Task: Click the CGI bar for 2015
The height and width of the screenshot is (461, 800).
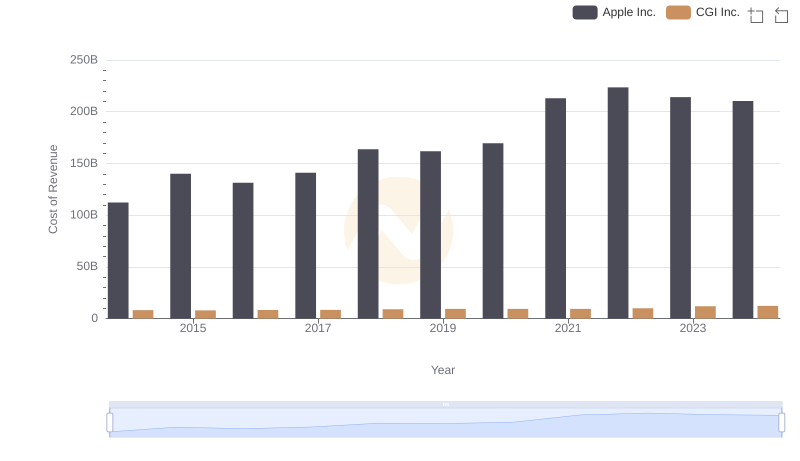Action: pos(206,314)
